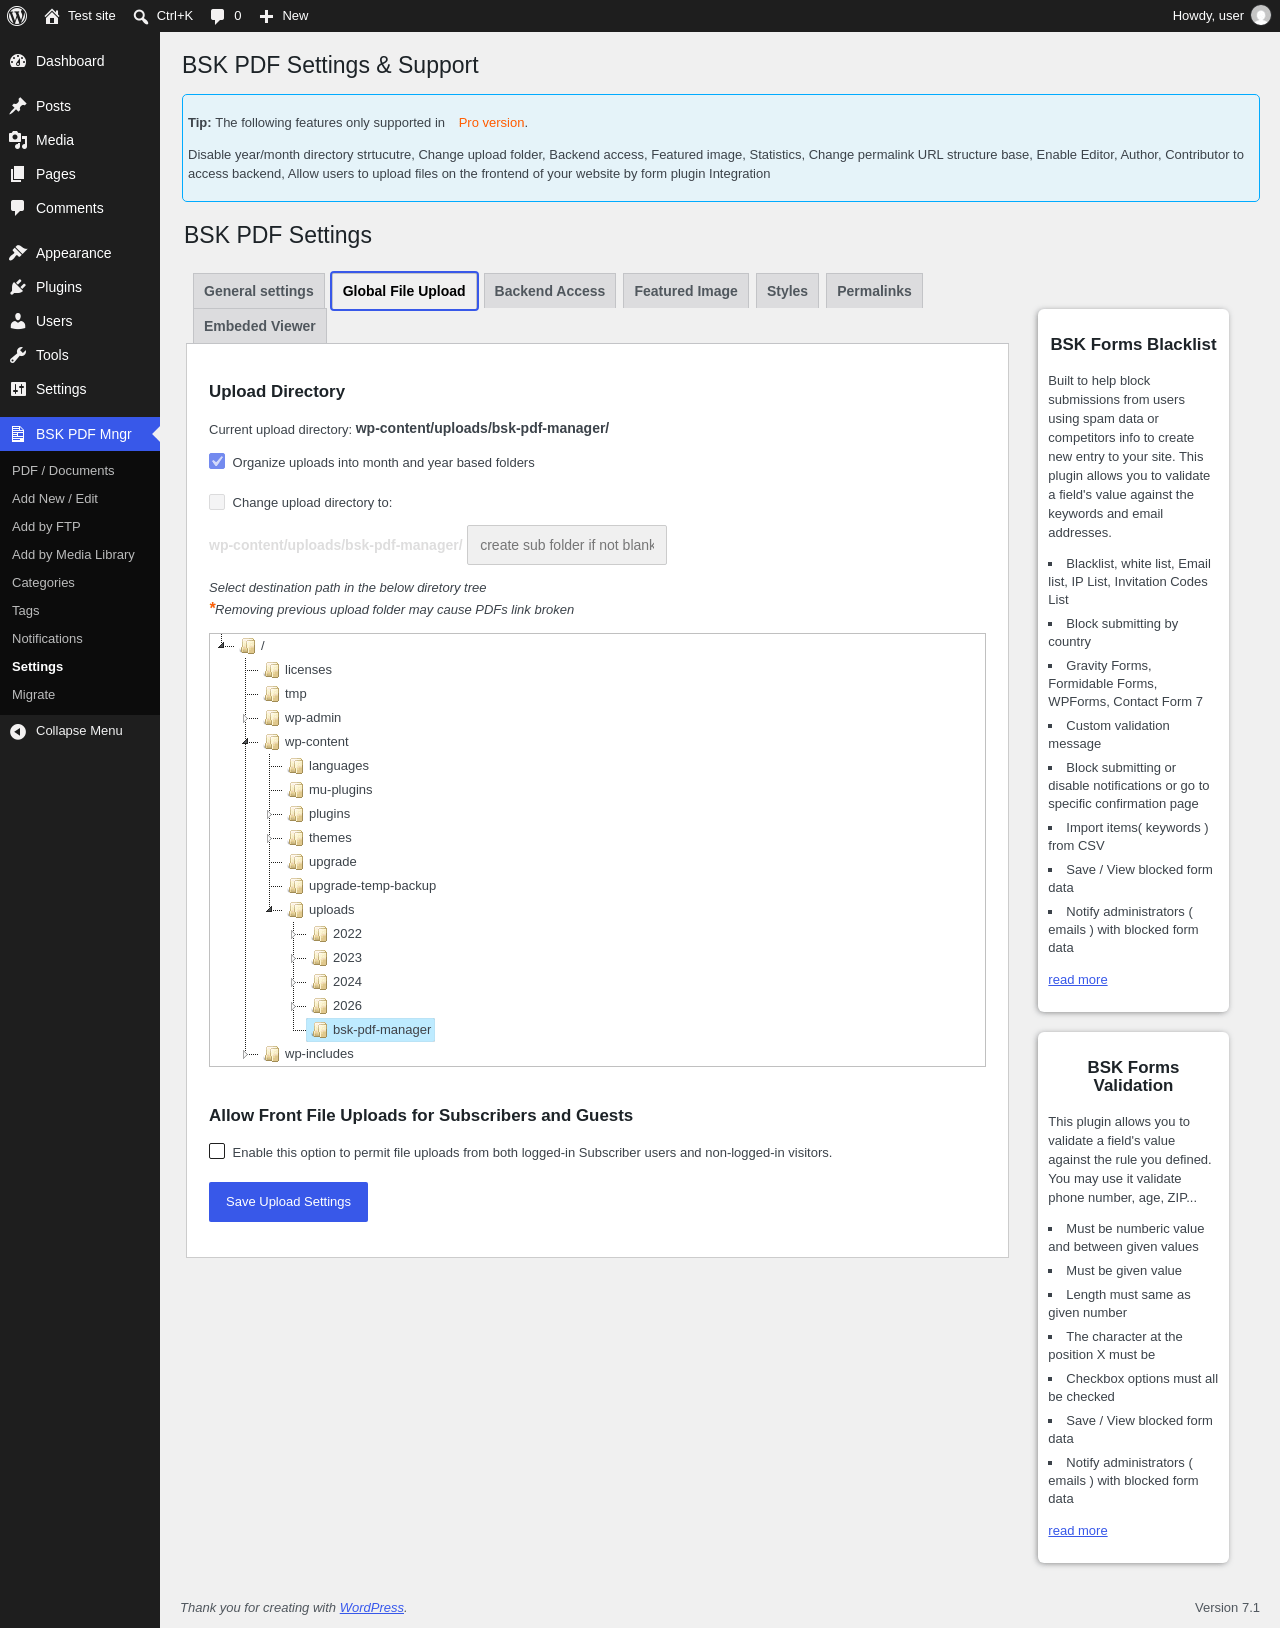The height and width of the screenshot is (1628, 1280).
Task: Expand the plugins folder node
Action: 269,814
